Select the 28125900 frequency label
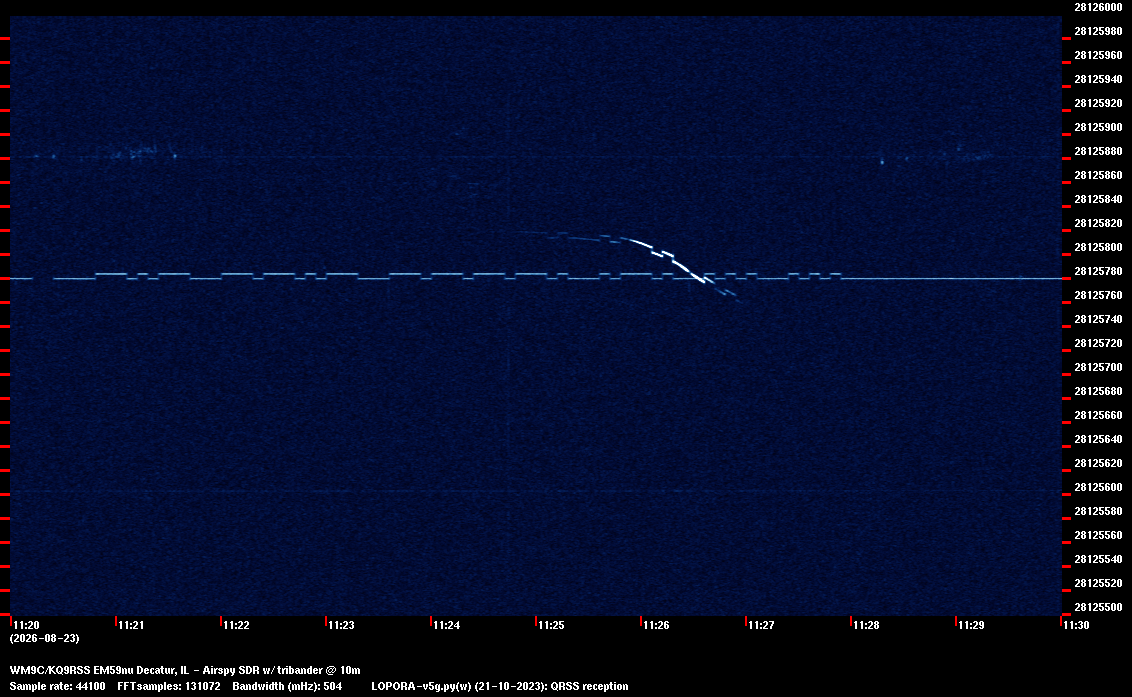 [x=1099, y=127]
